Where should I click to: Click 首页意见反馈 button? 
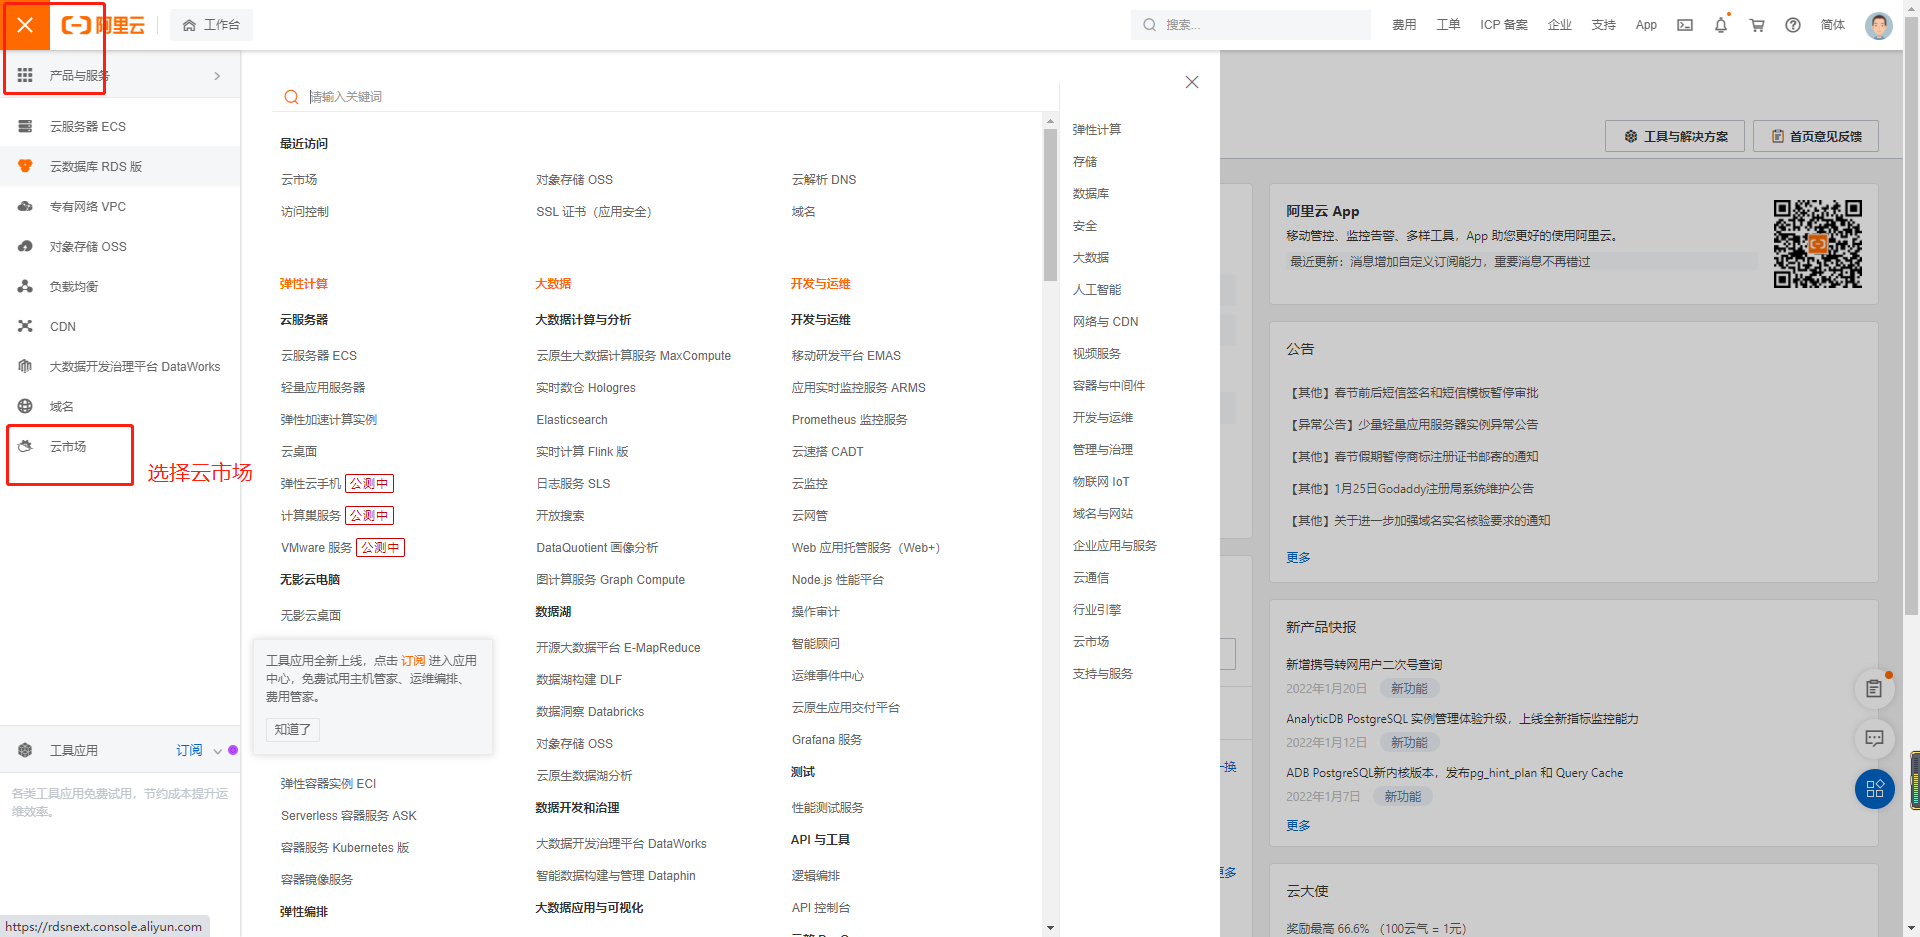point(1816,136)
